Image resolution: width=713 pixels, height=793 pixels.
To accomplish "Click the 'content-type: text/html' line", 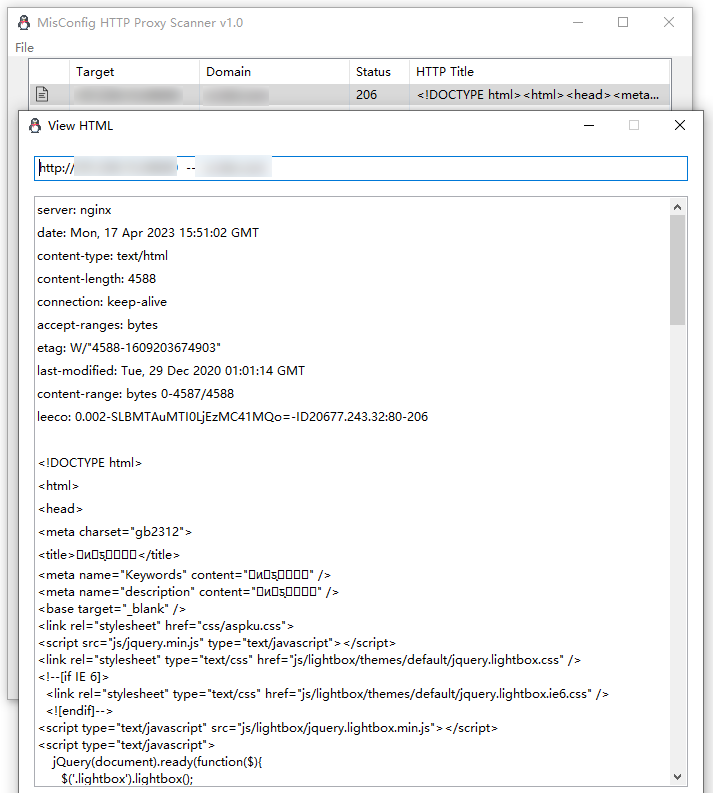I will tap(102, 256).
